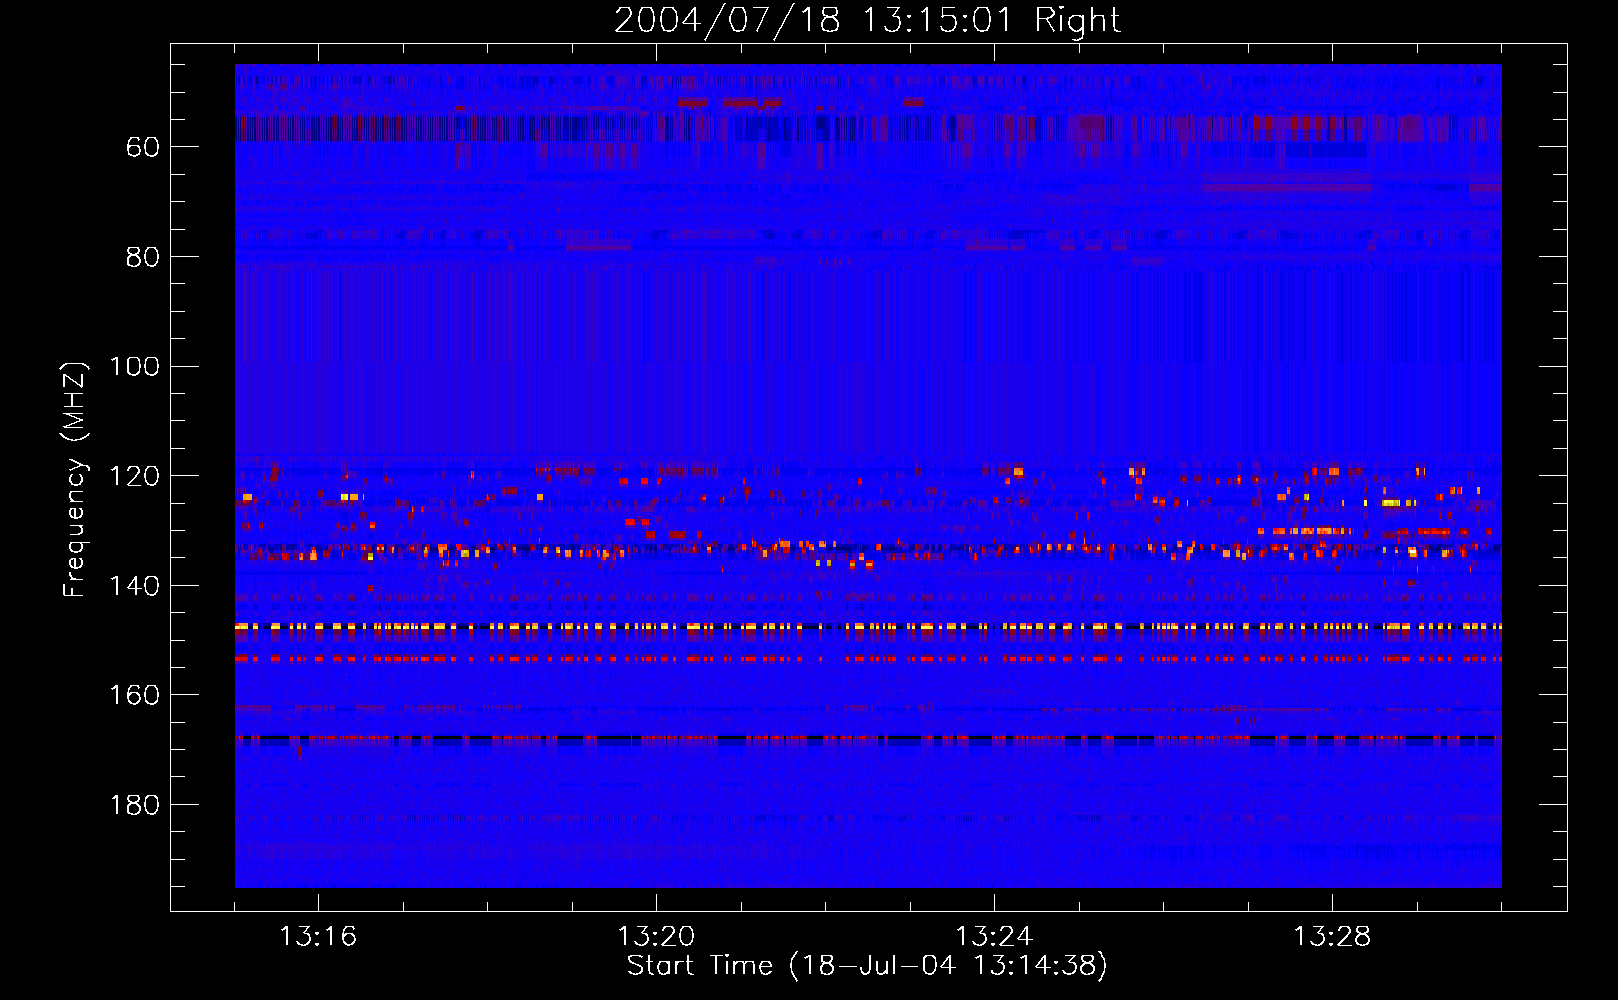This screenshot has height=1000, width=1618.
Task: Click the 13:16 time tick label
Action: (x=318, y=937)
